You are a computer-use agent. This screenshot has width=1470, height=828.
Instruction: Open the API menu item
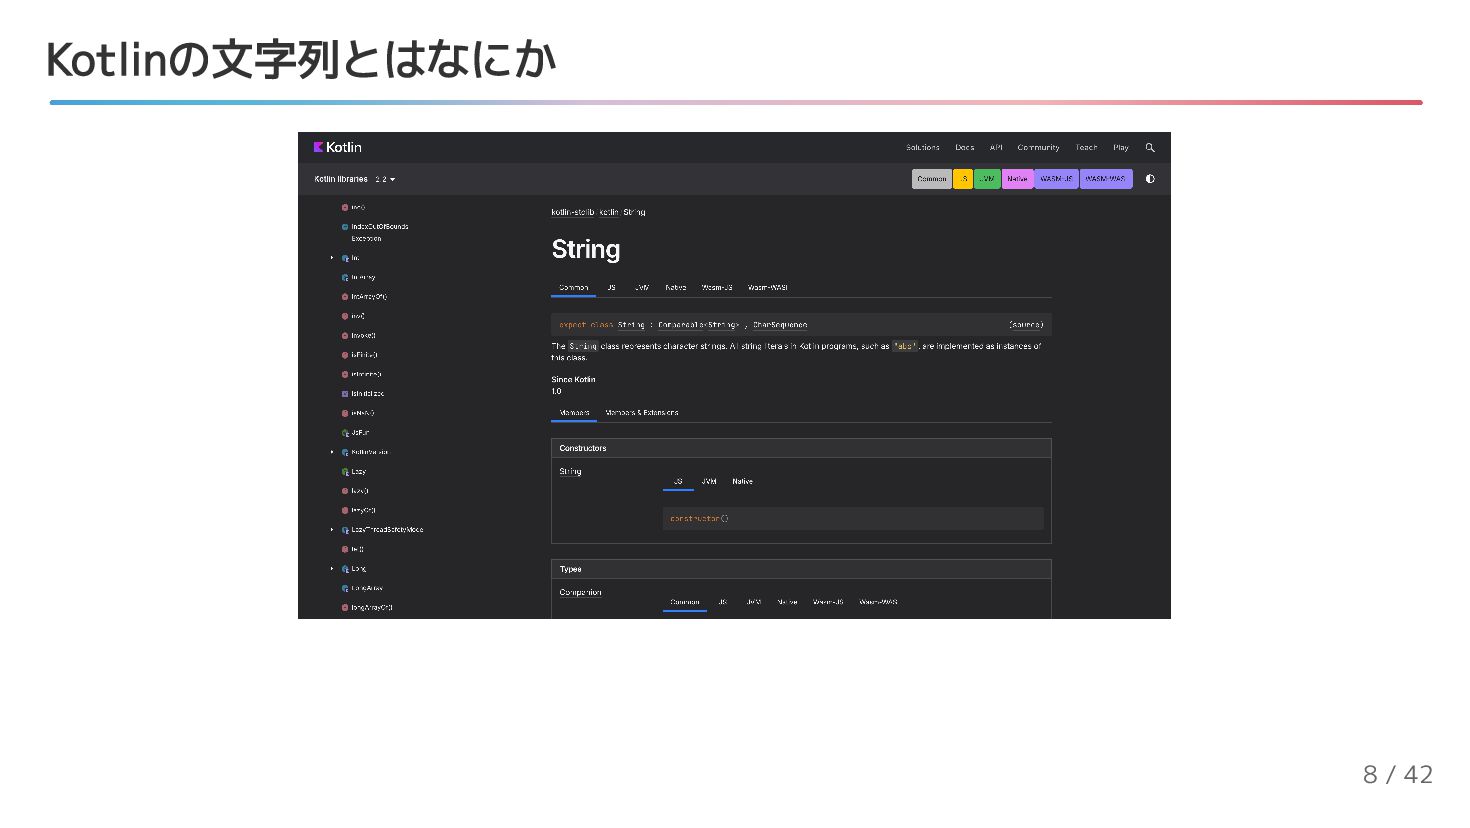(x=996, y=147)
